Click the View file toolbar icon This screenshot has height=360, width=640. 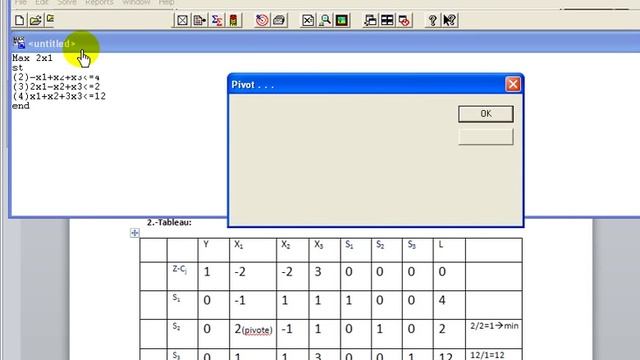click(x=50, y=19)
